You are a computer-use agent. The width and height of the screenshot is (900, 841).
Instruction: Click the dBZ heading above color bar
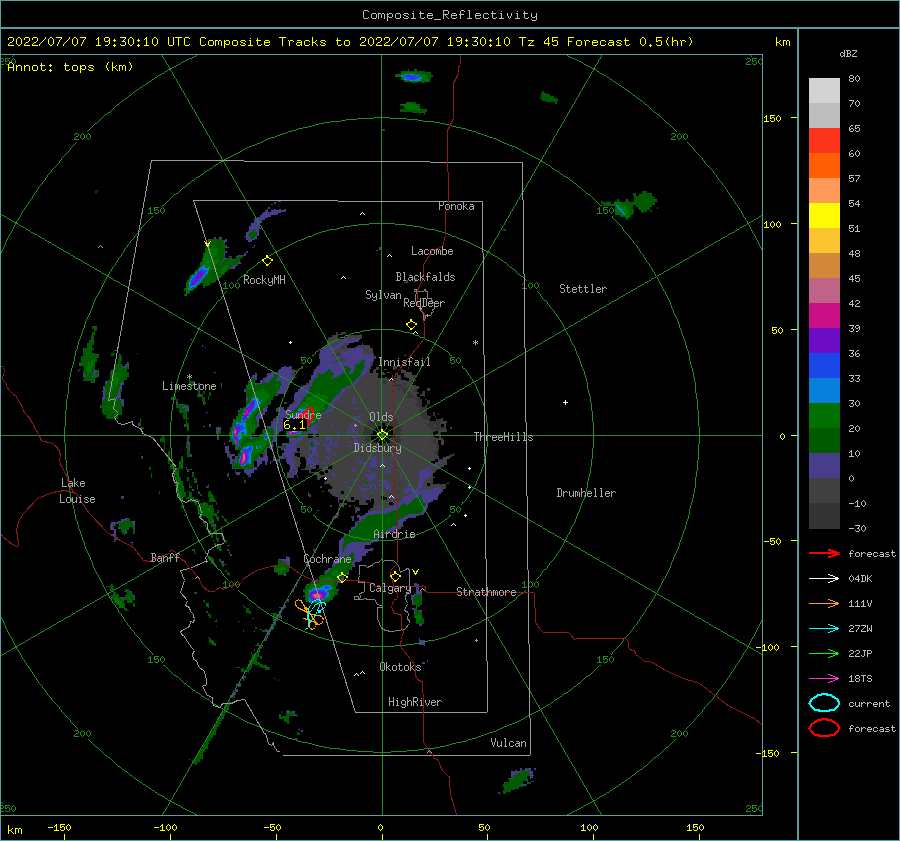[x=848, y=53]
